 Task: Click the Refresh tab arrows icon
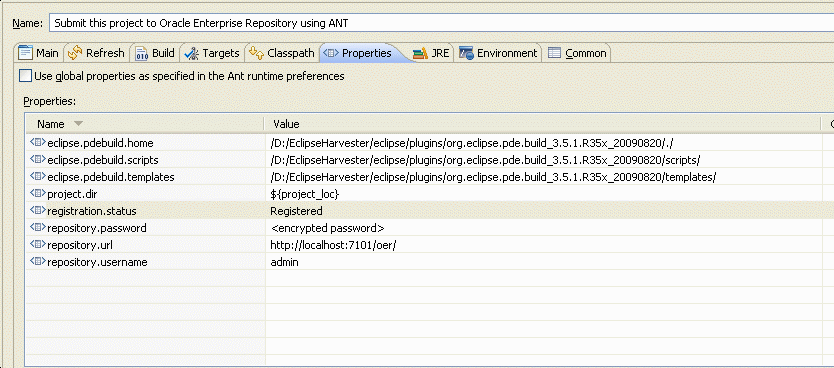(x=75, y=53)
